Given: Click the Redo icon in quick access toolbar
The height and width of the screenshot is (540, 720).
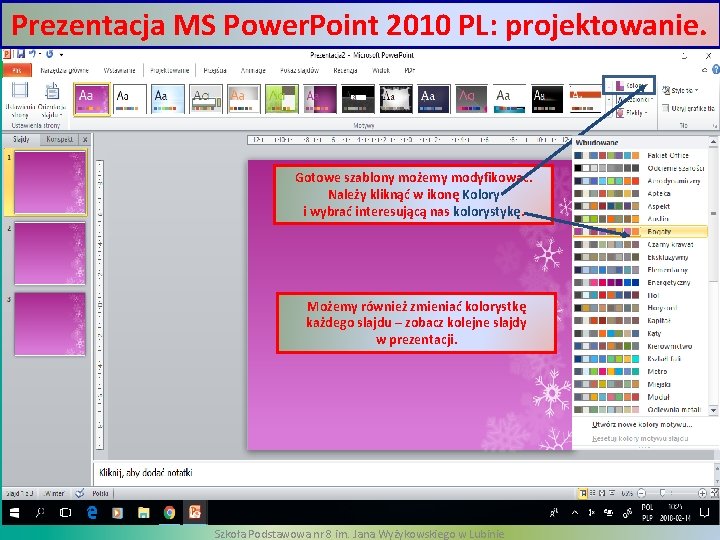Looking at the screenshot, I should pyautogui.click(x=49, y=54).
